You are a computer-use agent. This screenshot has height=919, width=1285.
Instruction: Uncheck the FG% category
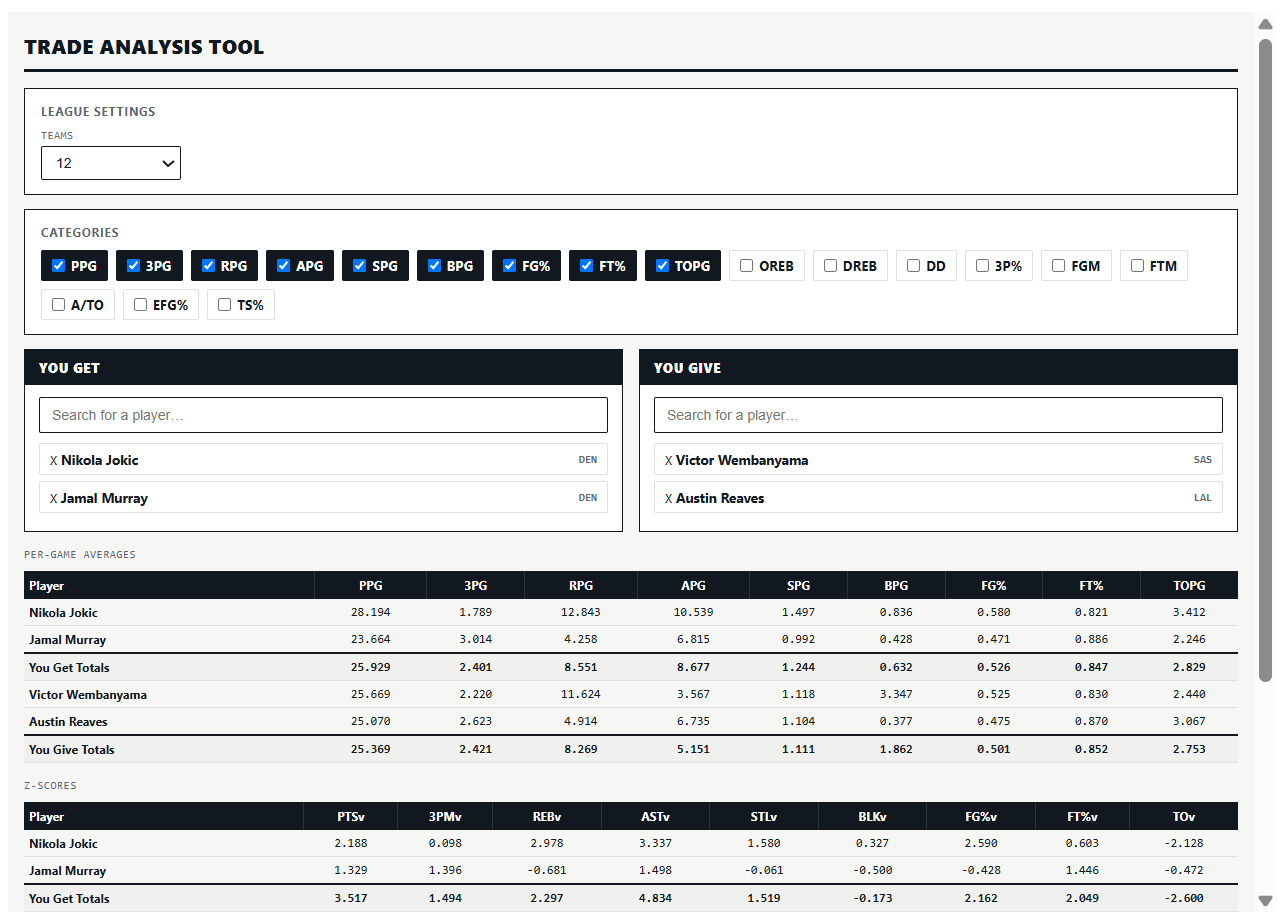[x=509, y=266]
